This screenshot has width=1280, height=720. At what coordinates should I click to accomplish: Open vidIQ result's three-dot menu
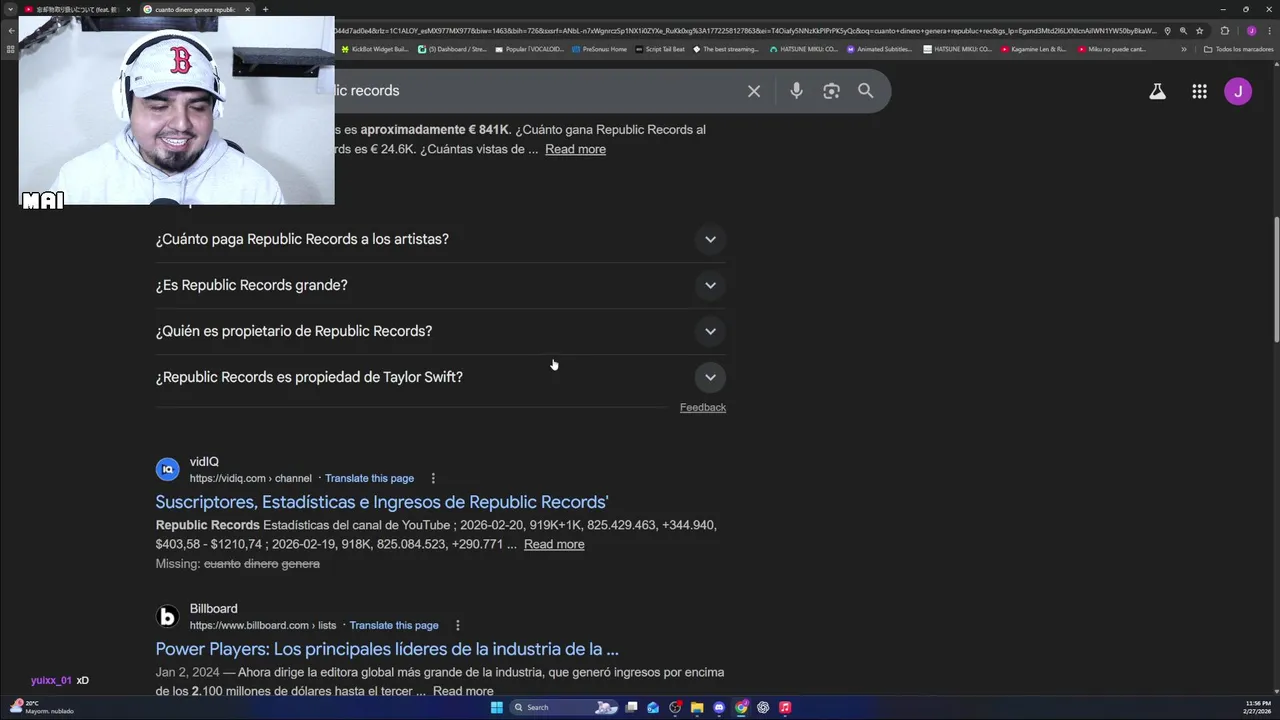(433, 478)
